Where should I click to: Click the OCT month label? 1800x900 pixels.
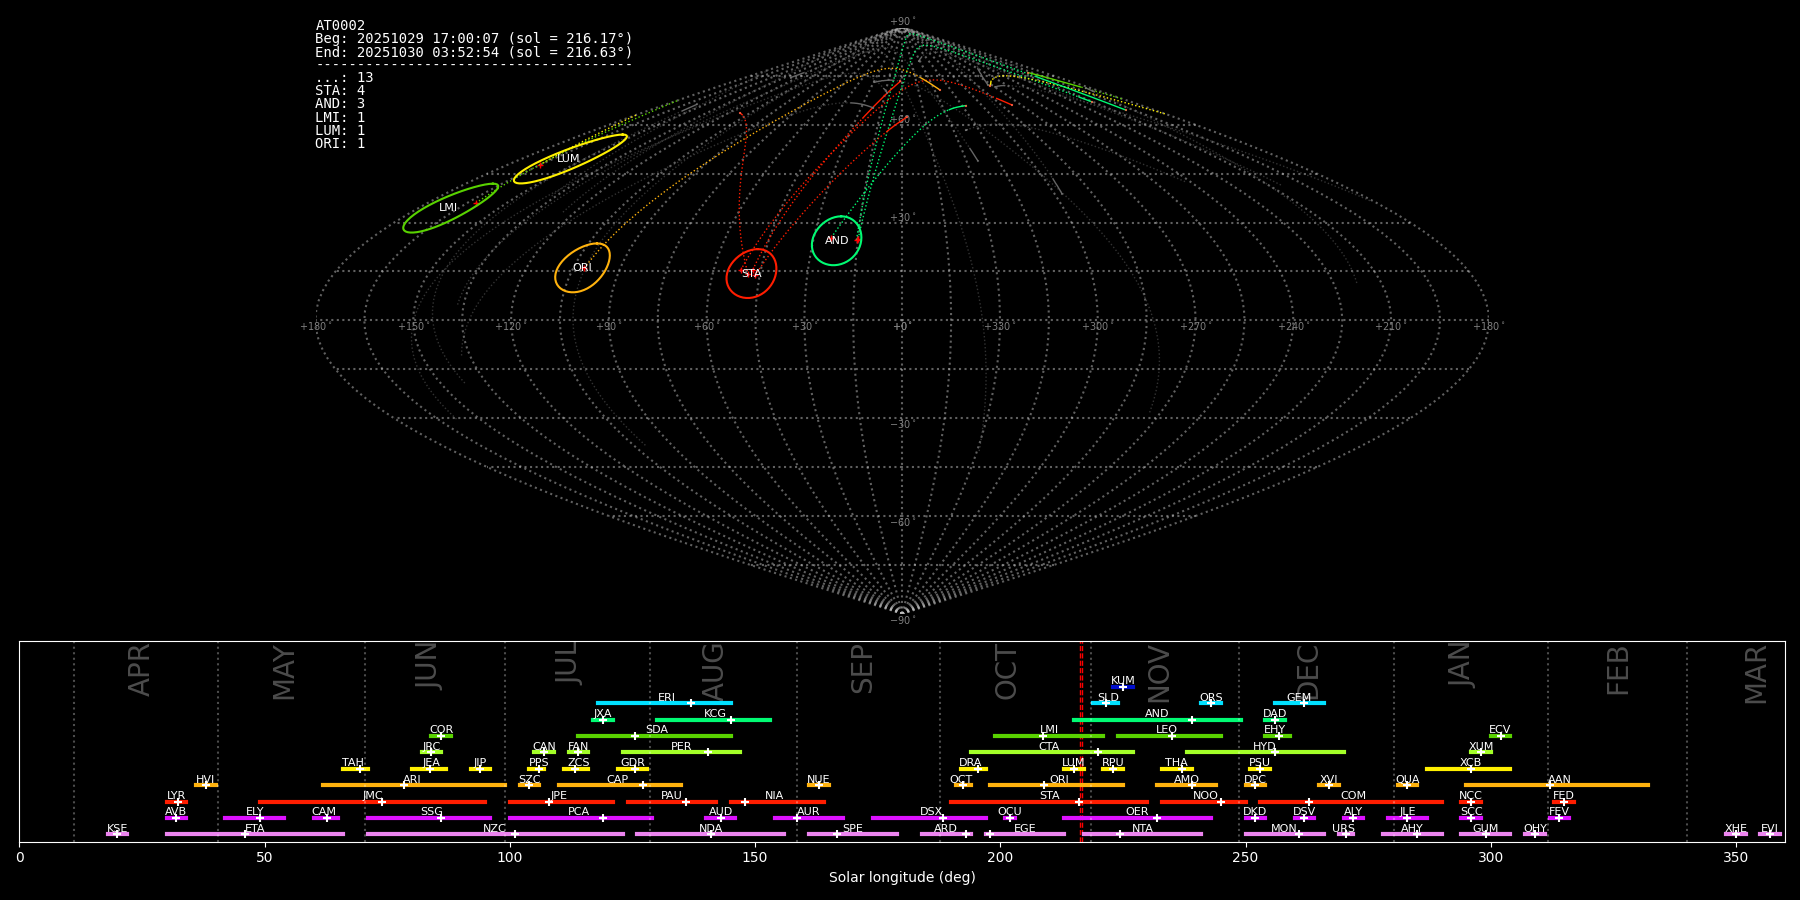pyautogui.click(x=1006, y=672)
